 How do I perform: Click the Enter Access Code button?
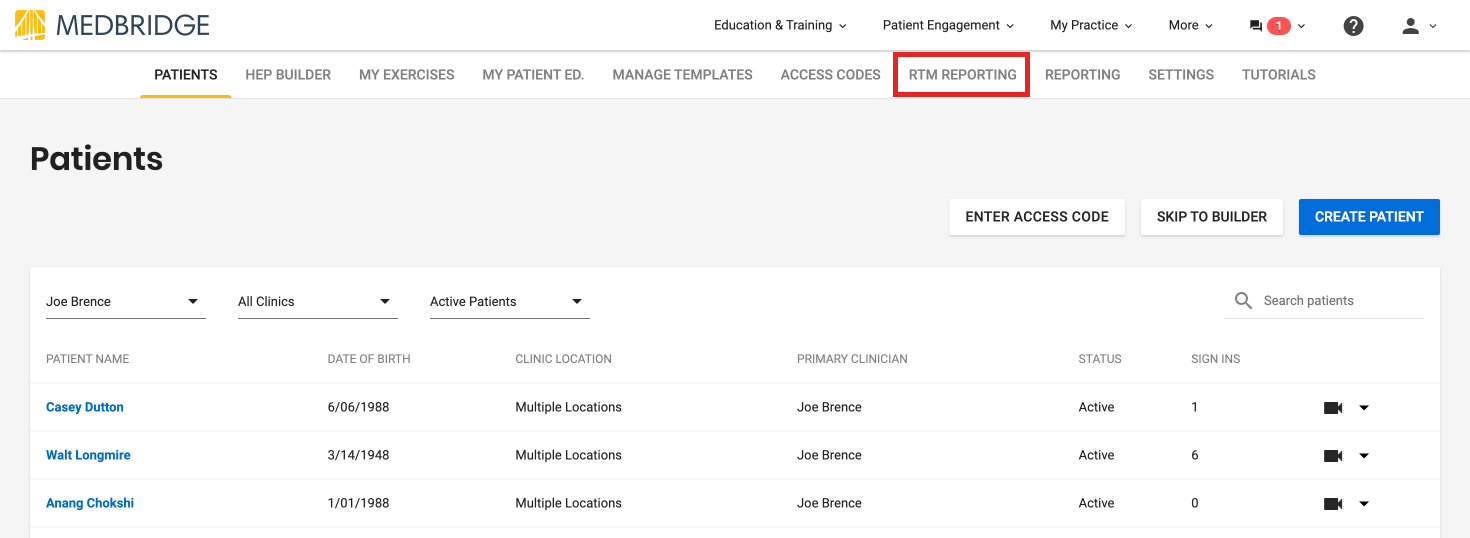click(x=1037, y=217)
